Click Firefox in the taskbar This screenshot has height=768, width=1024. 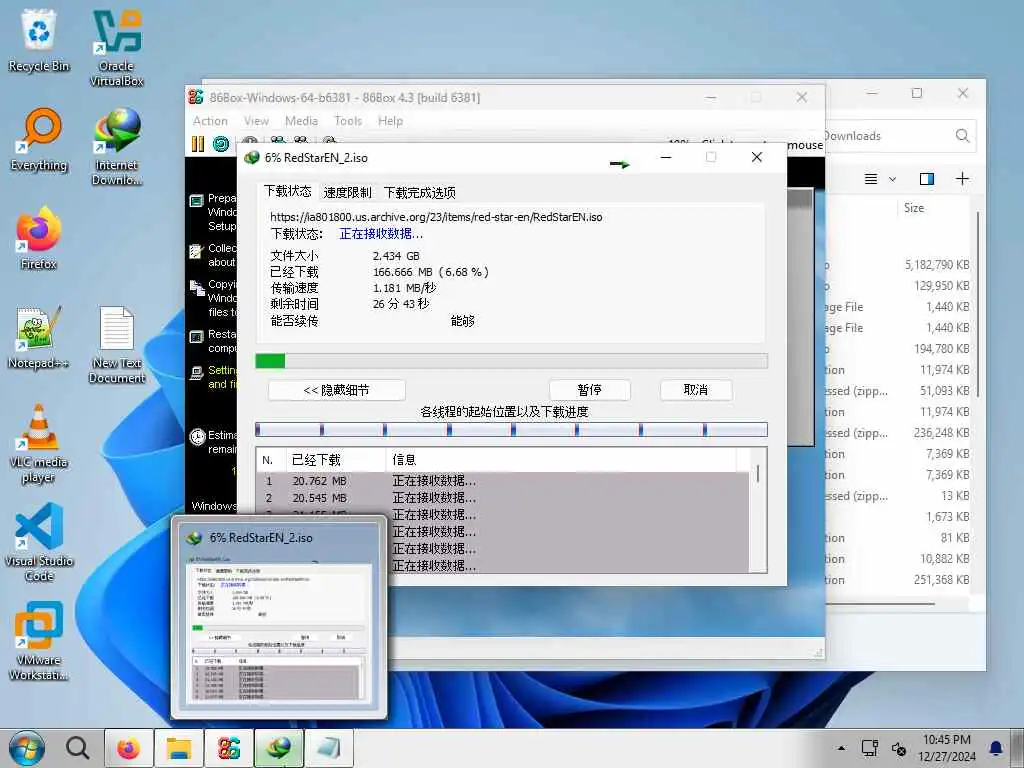click(128, 748)
